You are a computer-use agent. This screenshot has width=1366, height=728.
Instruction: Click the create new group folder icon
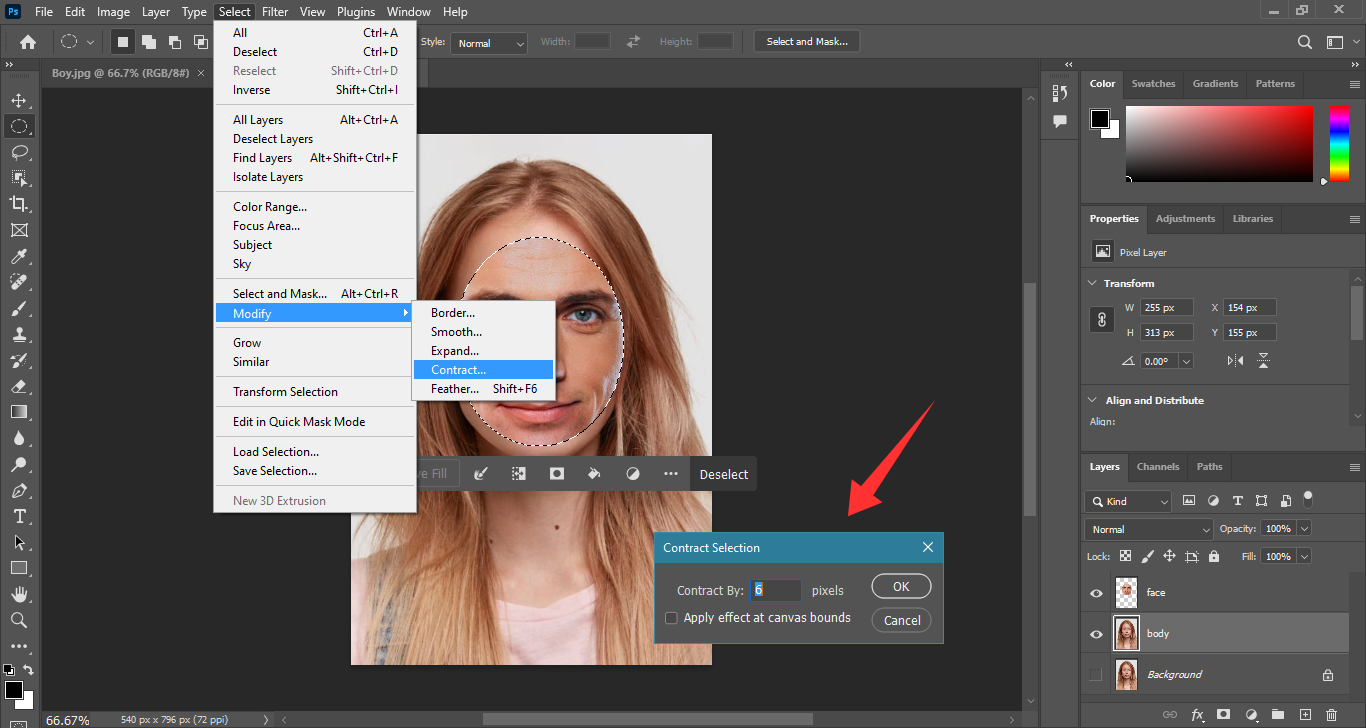click(x=1278, y=715)
